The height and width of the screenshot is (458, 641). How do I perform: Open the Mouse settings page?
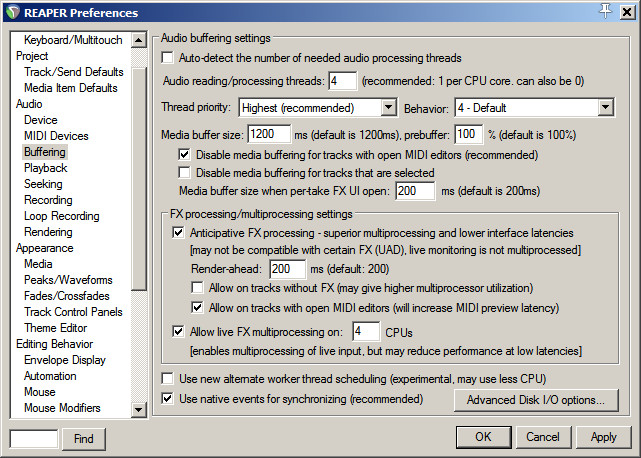click(40, 391)
